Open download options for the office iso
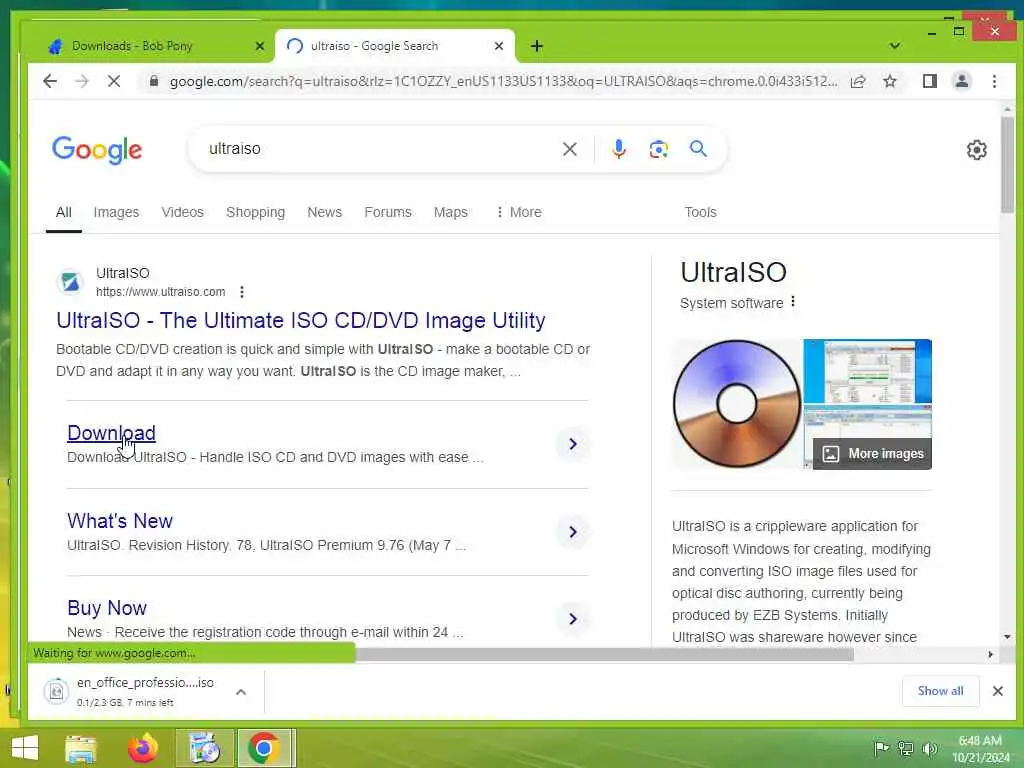The image size is (1024, 768). tap(241, 692)
